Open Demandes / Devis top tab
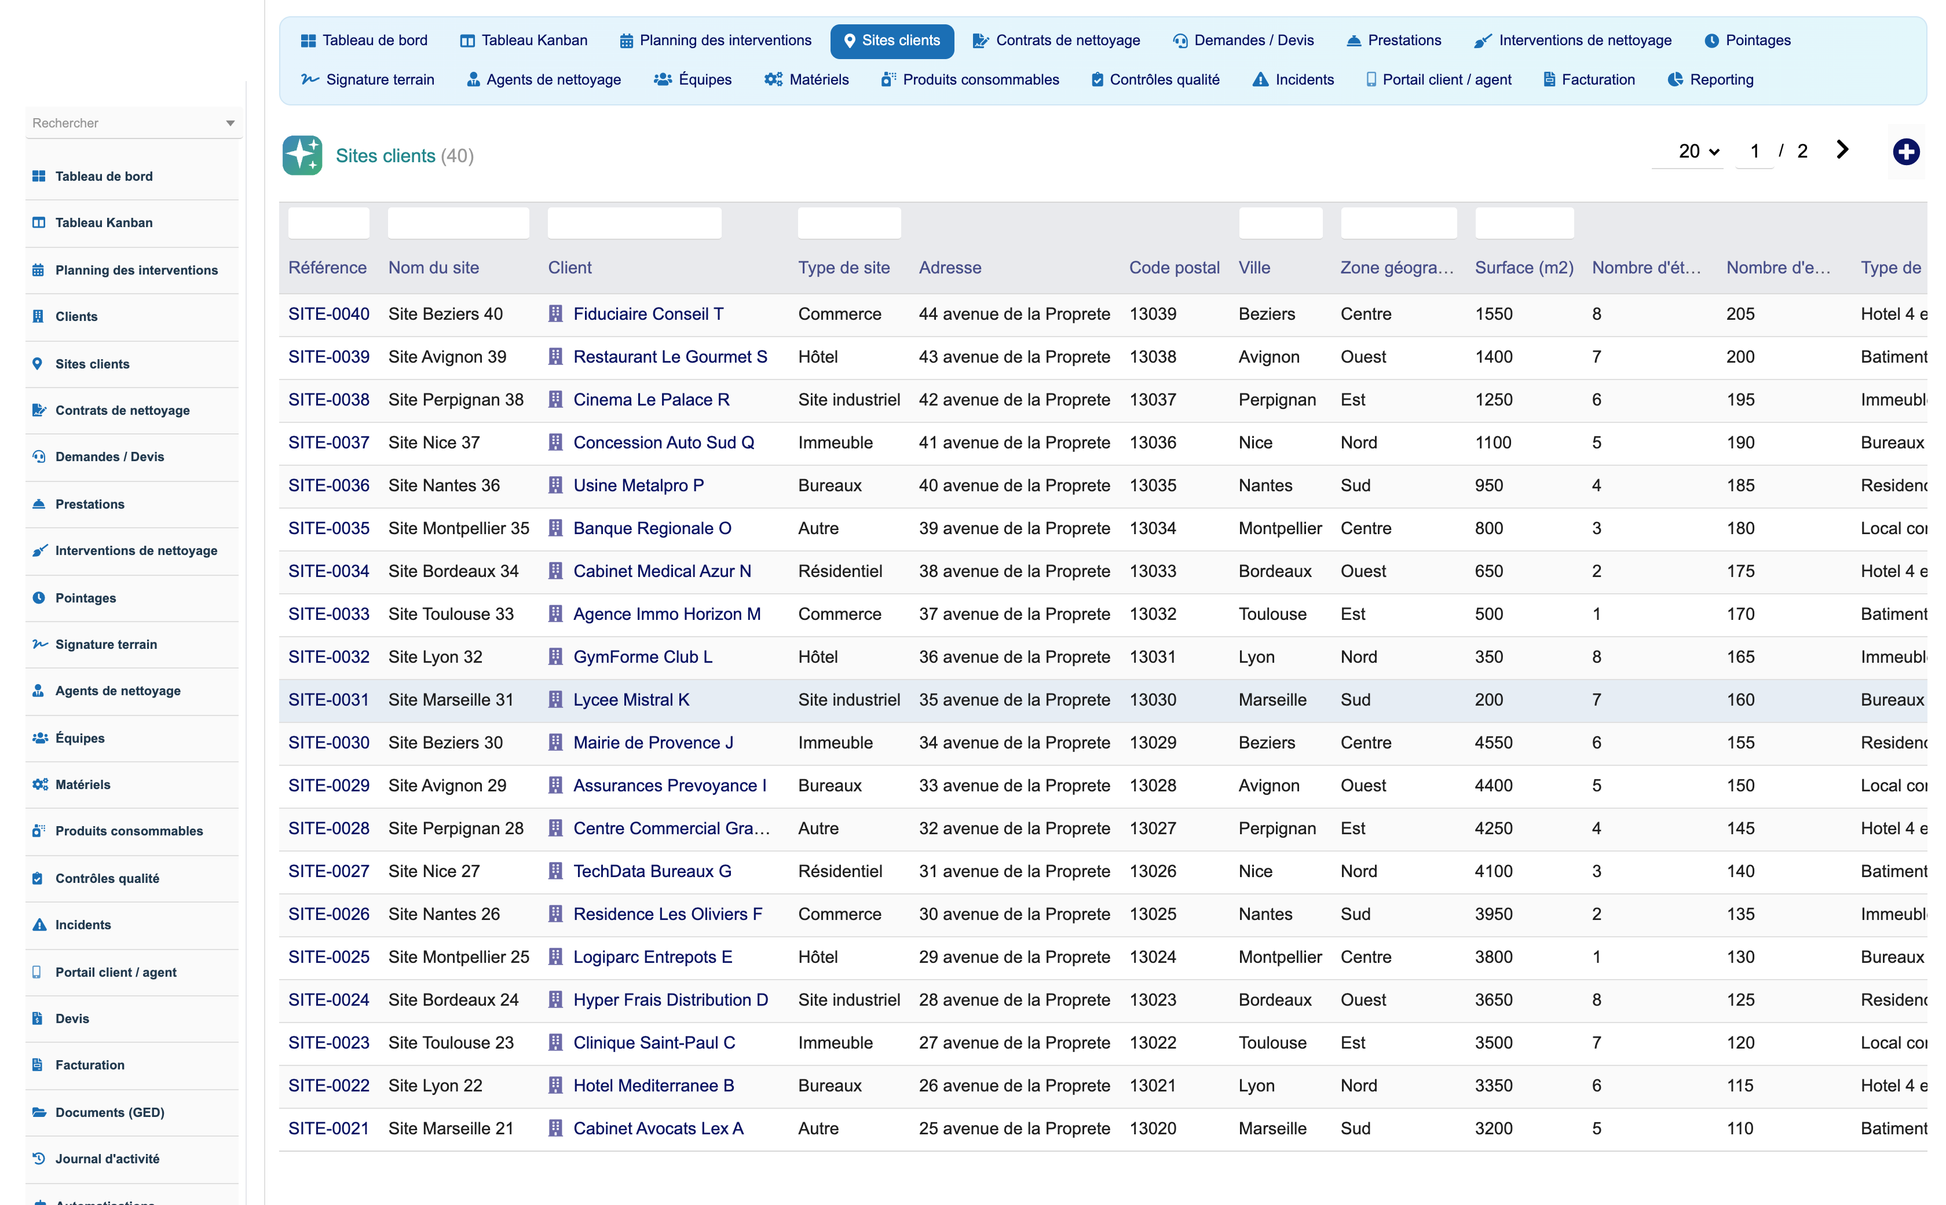The height and width of the screenshot is (1205, 1946). point(1243,41)
